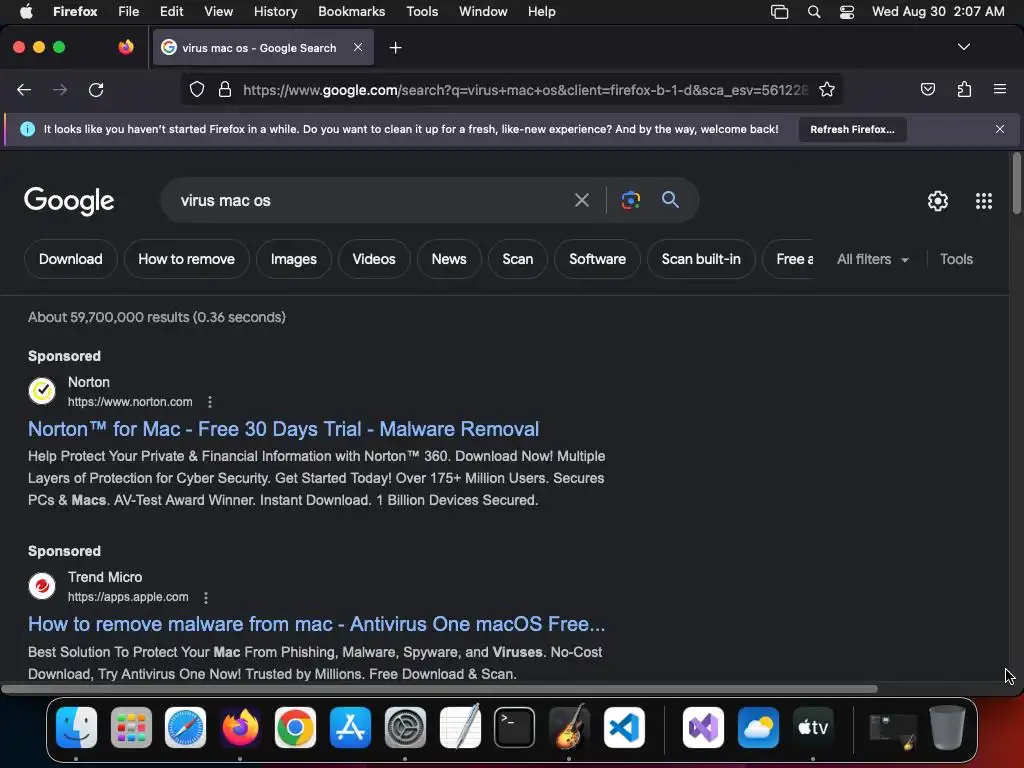Open the Tools search options
This screenshot has height=768, width=1024.
tap(956, 259)
